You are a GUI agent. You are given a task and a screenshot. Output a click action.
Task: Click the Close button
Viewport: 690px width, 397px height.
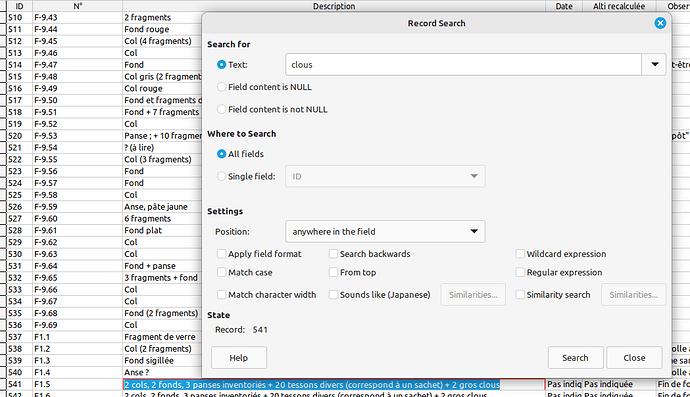(634, 358)
